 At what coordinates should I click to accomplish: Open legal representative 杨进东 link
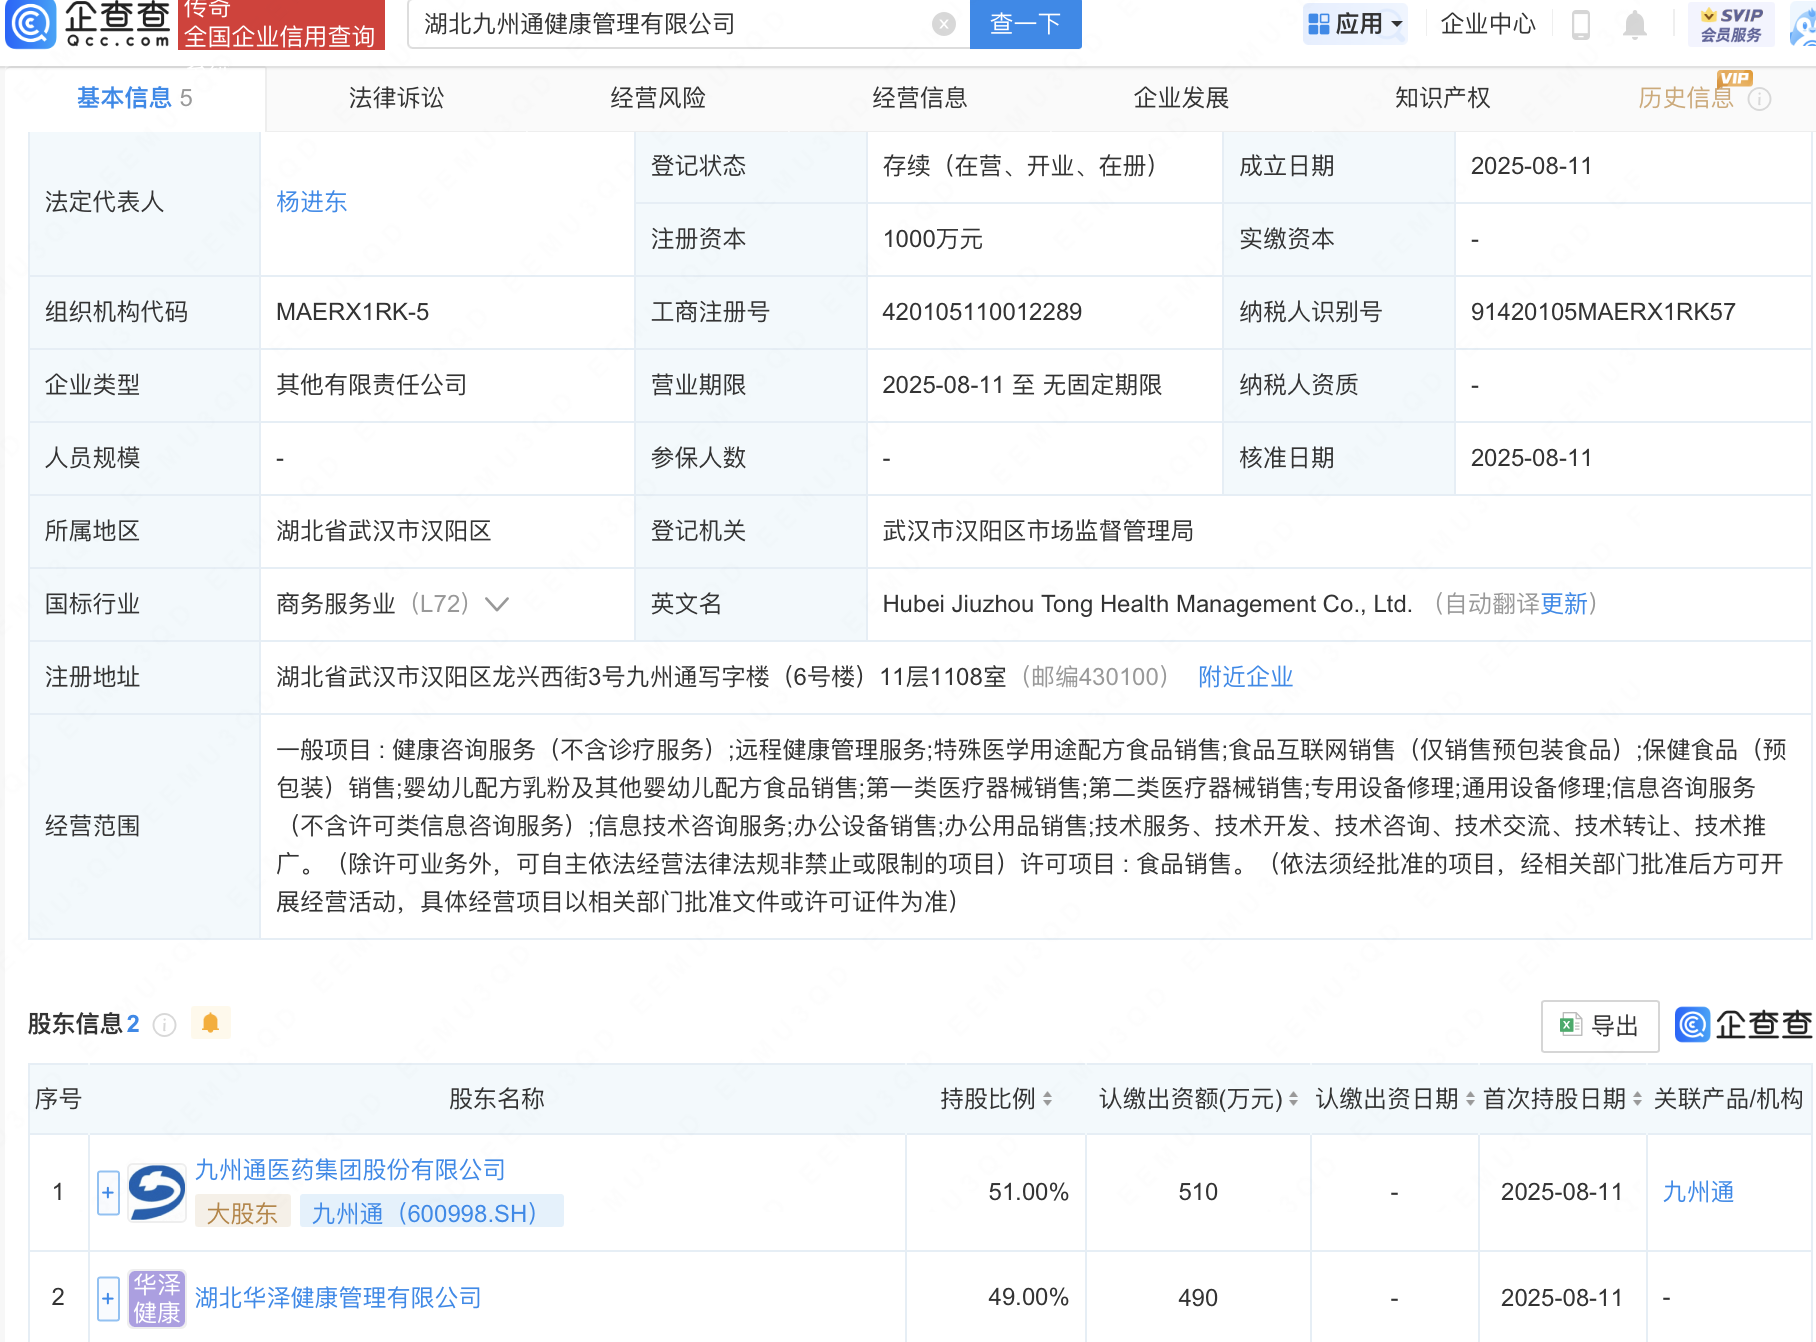[311, 202]
